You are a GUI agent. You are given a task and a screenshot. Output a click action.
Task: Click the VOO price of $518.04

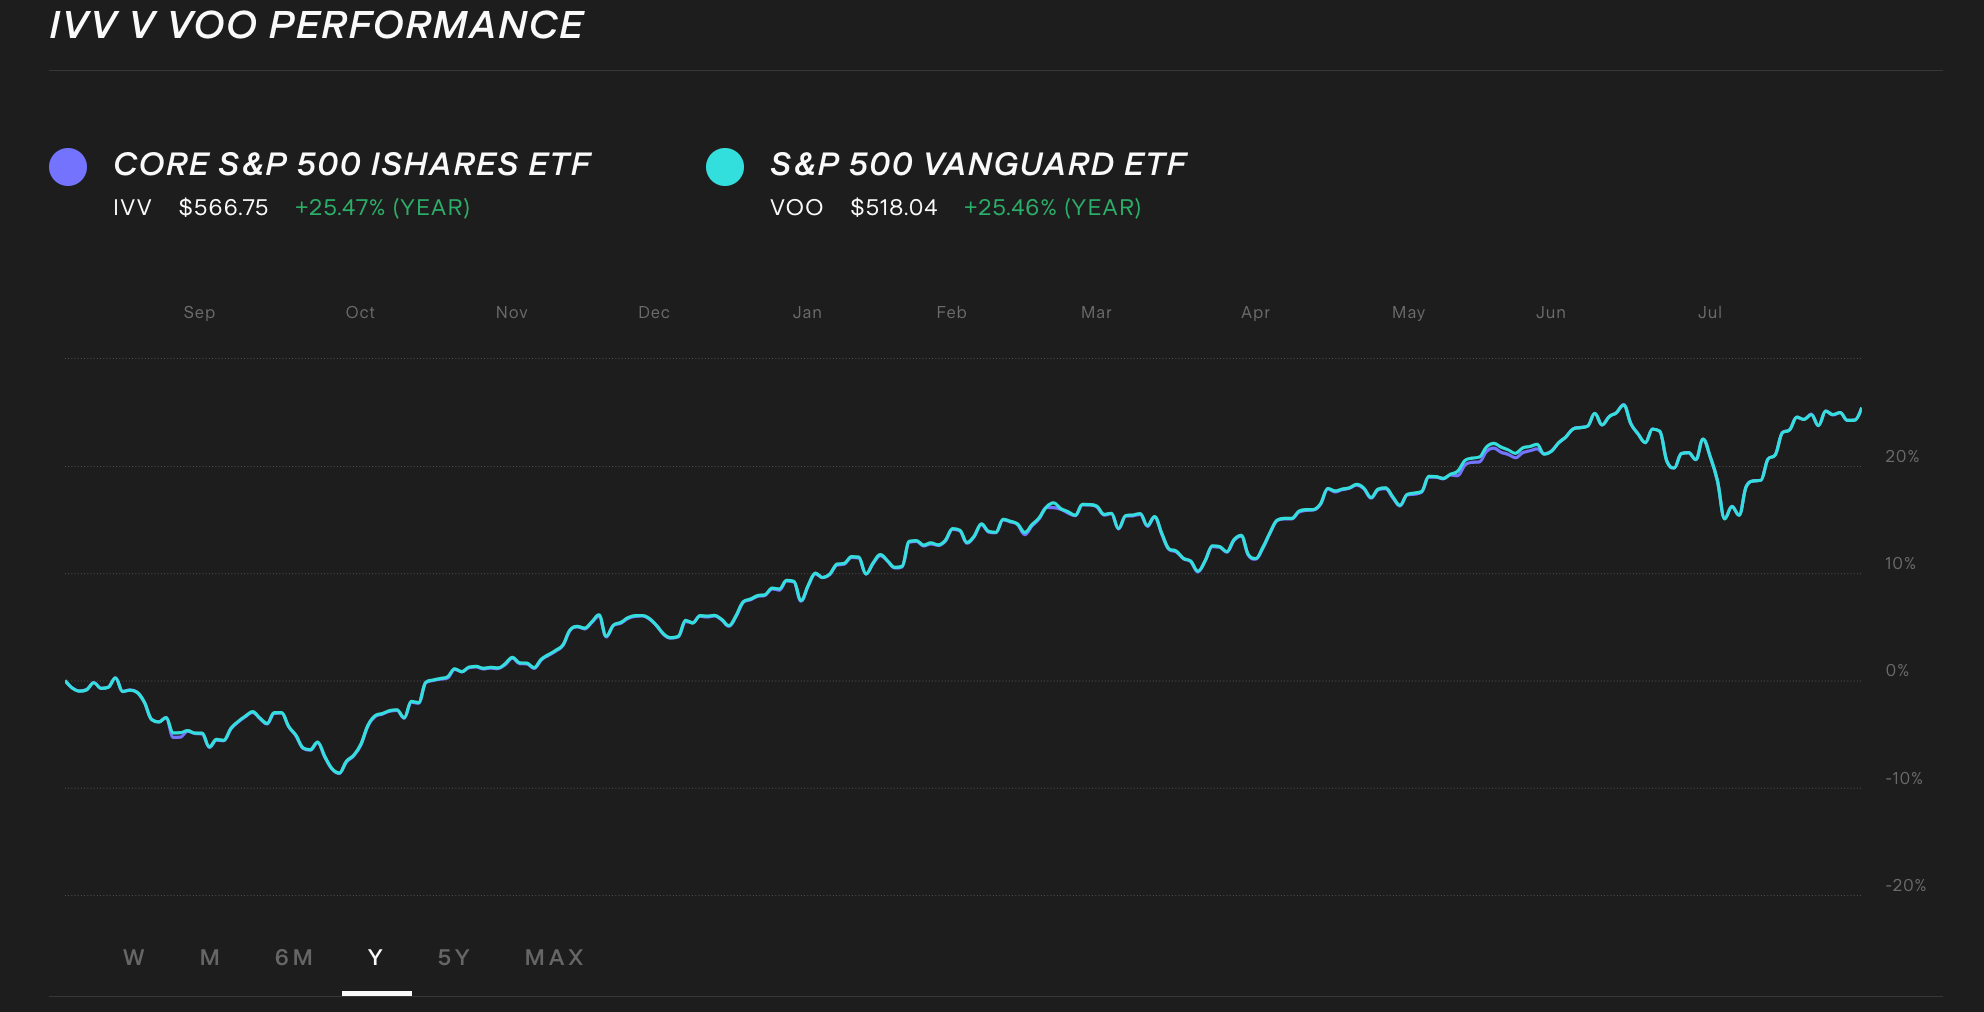pos(895,207)
